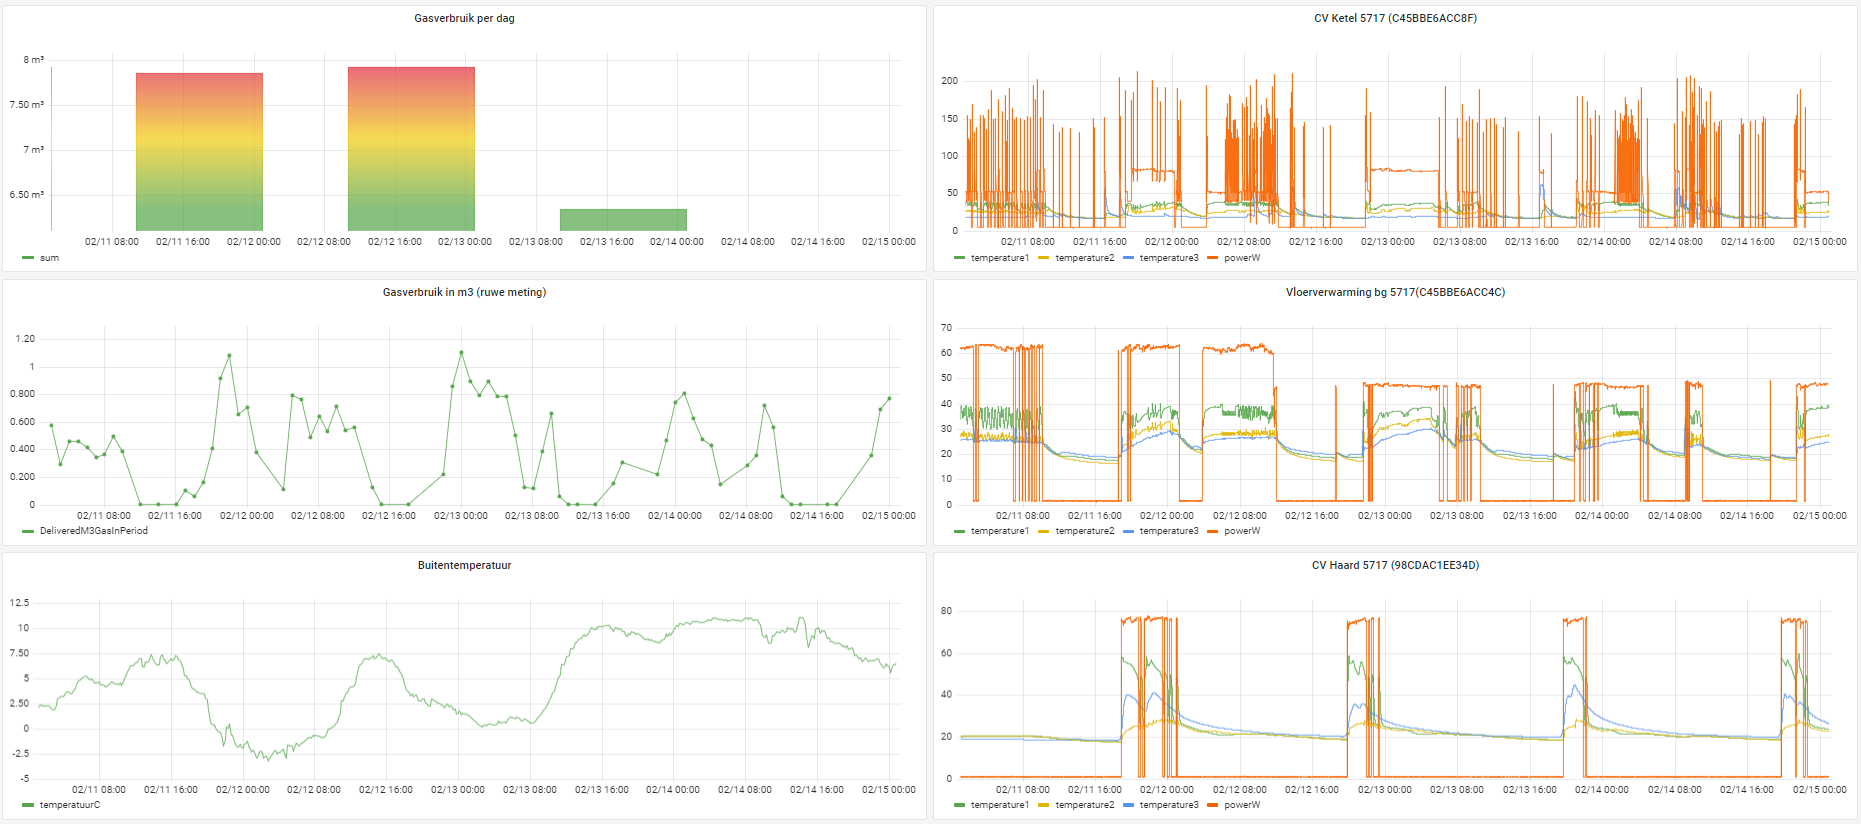Click the yellow temperature2 color swatch in CV Haard legend

coord(1044,805)
